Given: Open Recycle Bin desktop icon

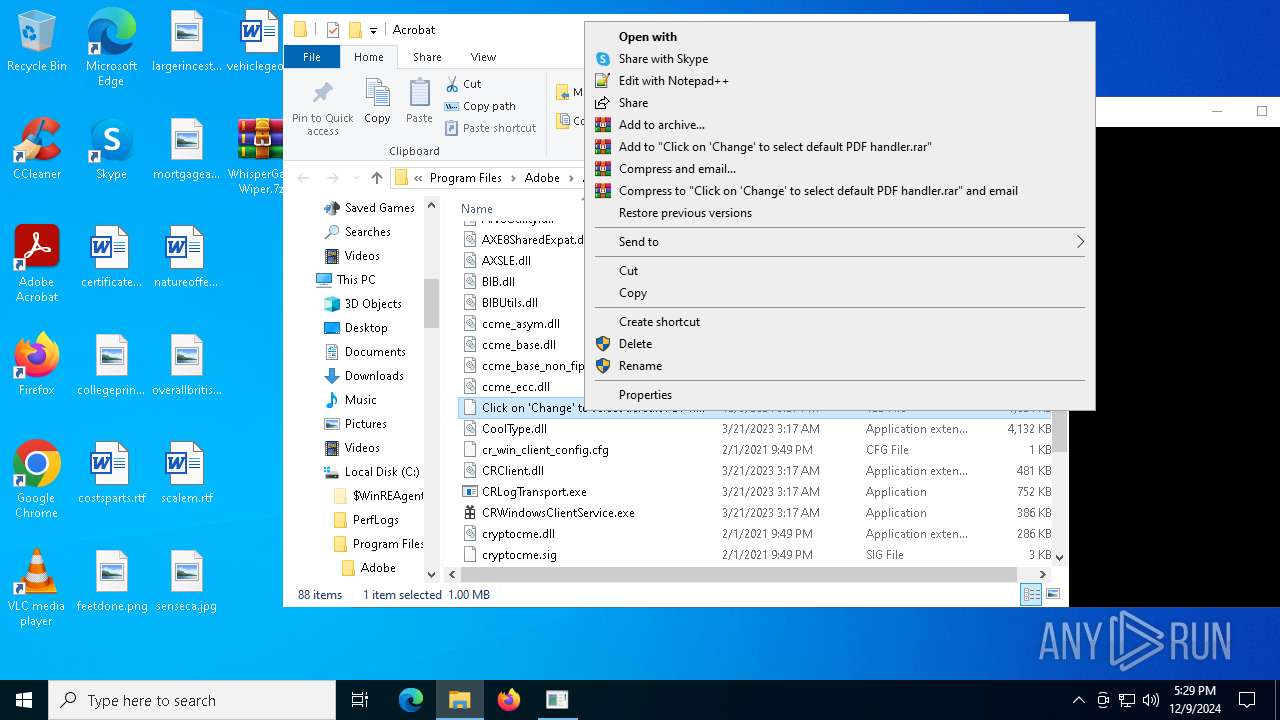Looking at the screenshot, I should coord(37,42).
